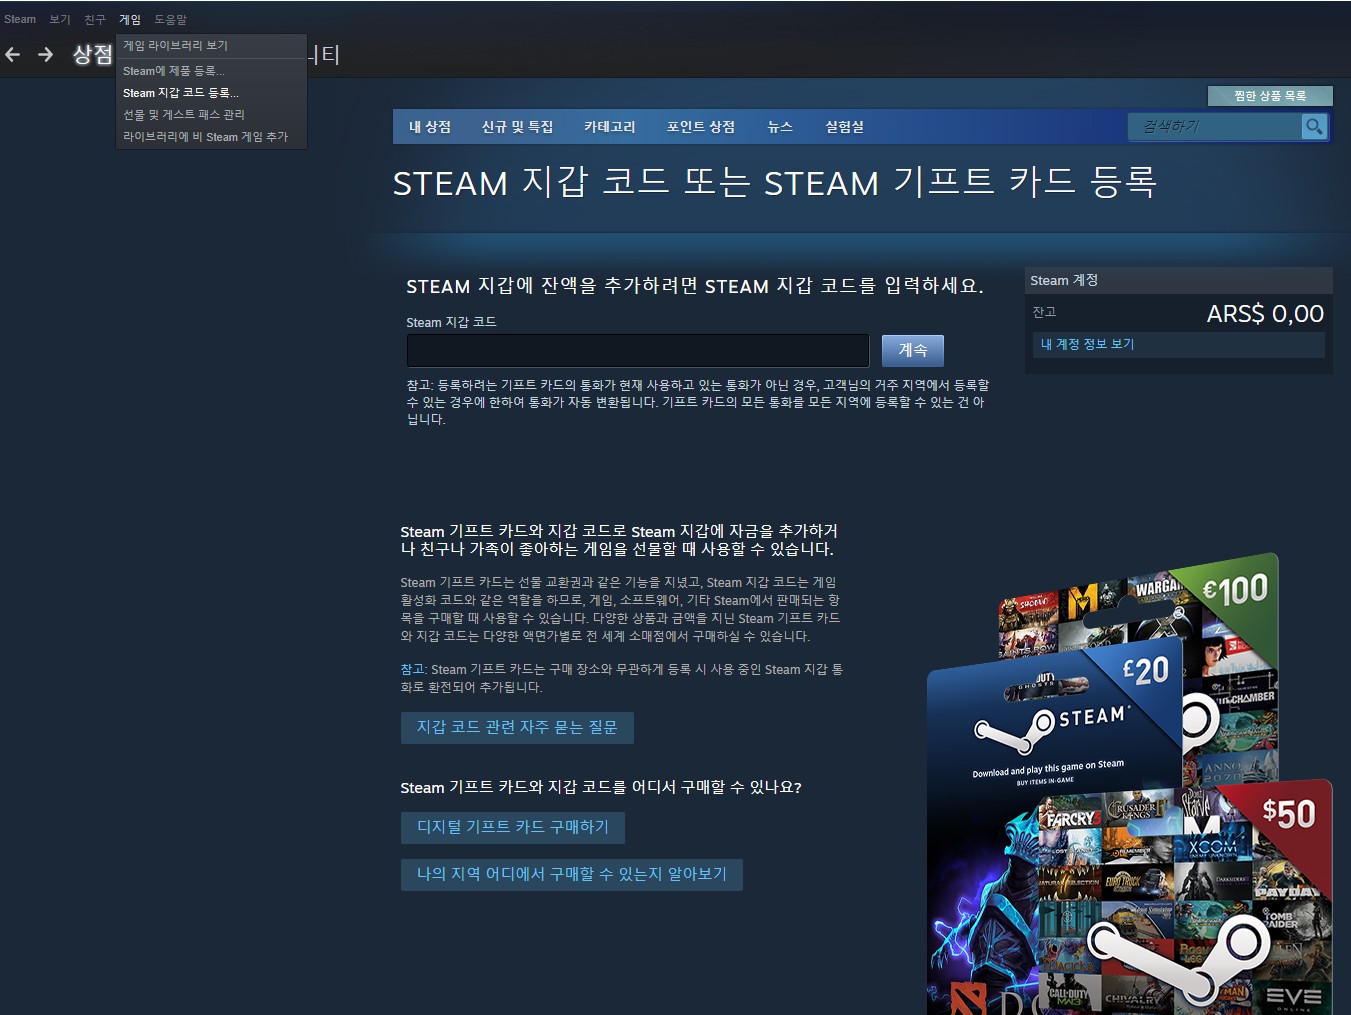This screenshot has width=1351, height=1015.
Task: Click the 잔고 label
Action: pos(1044,312)
